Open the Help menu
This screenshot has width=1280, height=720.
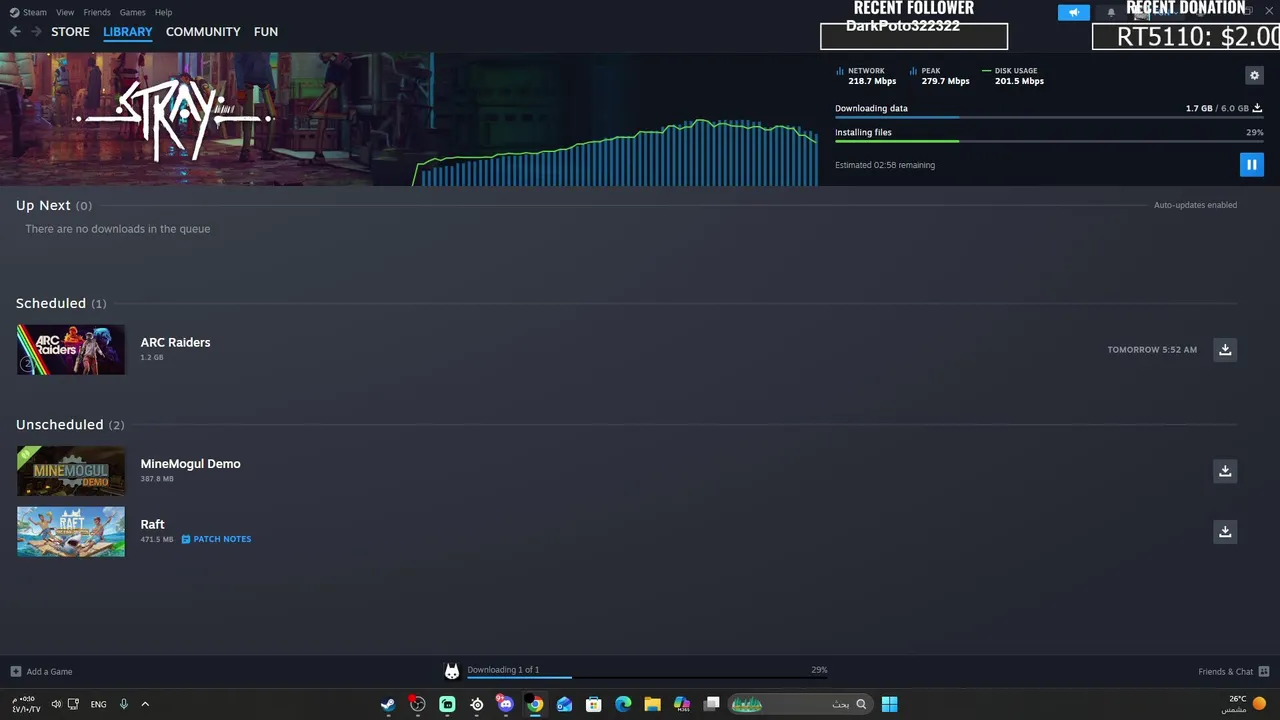click(163, 12)
